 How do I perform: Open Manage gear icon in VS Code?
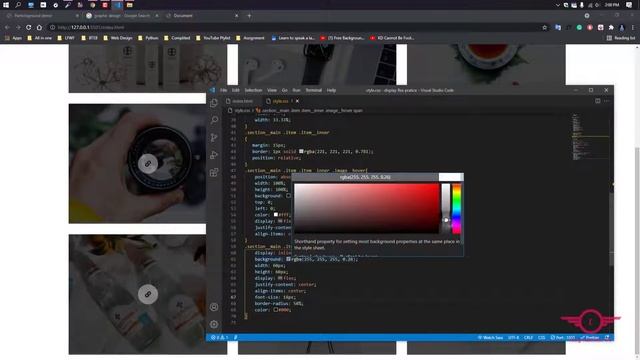click(x=214, y=324)
